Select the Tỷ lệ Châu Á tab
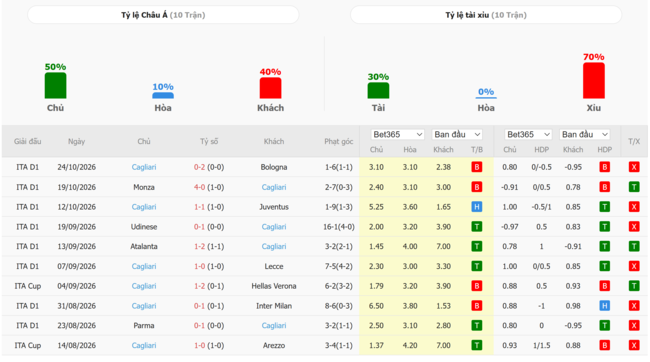This screenshot has height=362, width=650. coord(163,15)
